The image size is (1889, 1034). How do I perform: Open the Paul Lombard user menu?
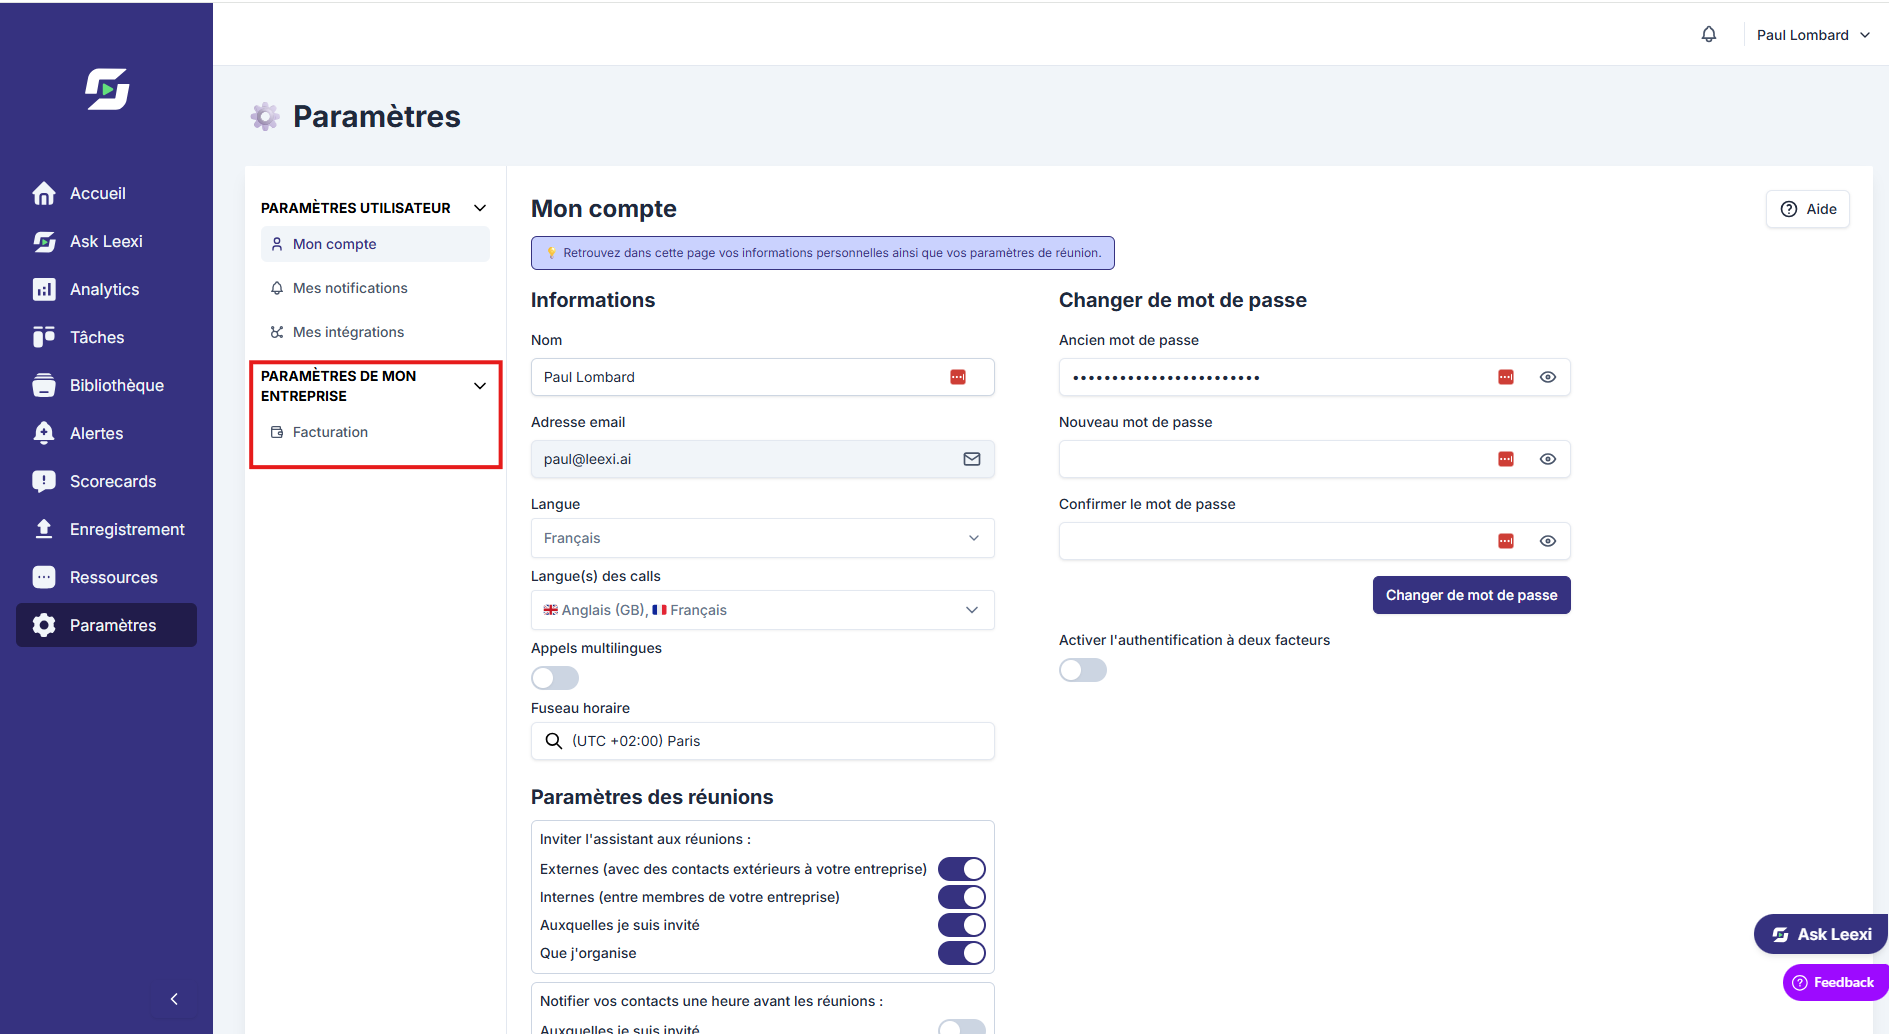[x=1813, y=35]
